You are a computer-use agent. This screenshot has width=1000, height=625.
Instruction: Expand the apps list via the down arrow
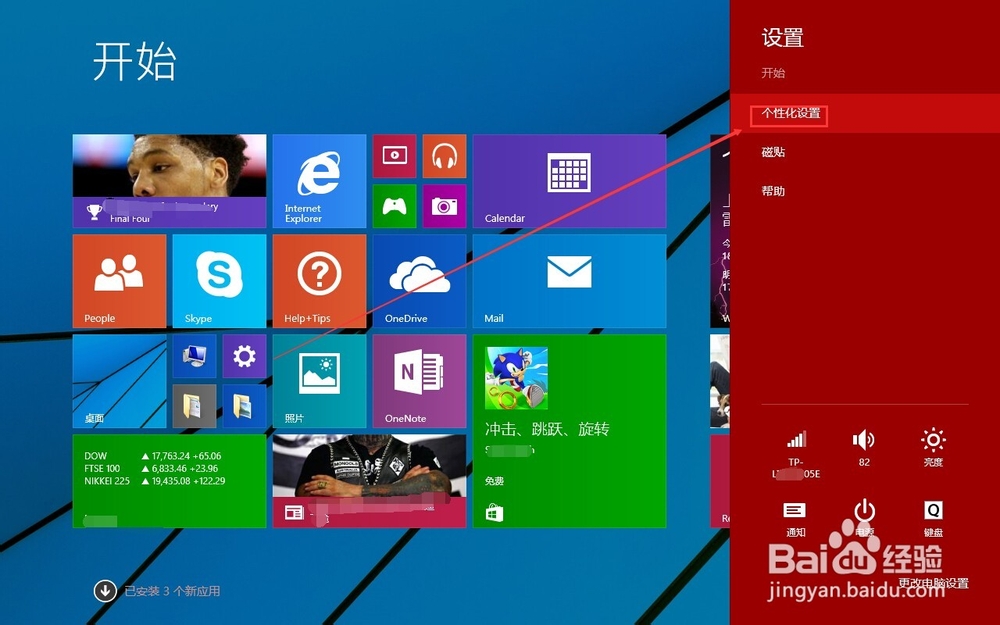coord(104,591)
